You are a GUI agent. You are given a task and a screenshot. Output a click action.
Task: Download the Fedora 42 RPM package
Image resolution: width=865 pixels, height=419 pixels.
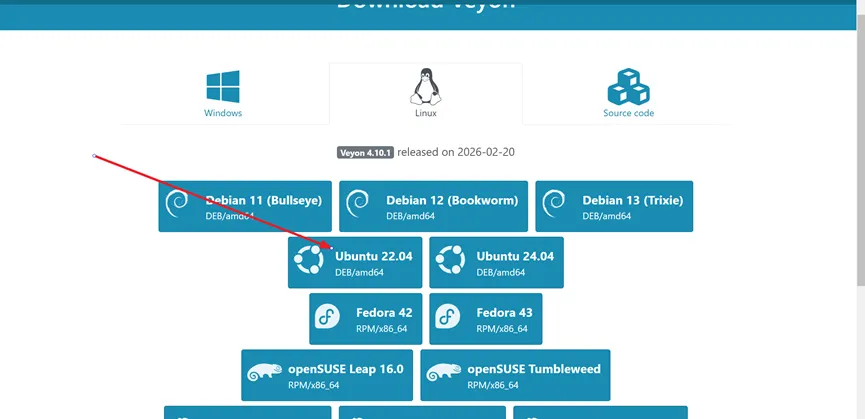point(366,319)
